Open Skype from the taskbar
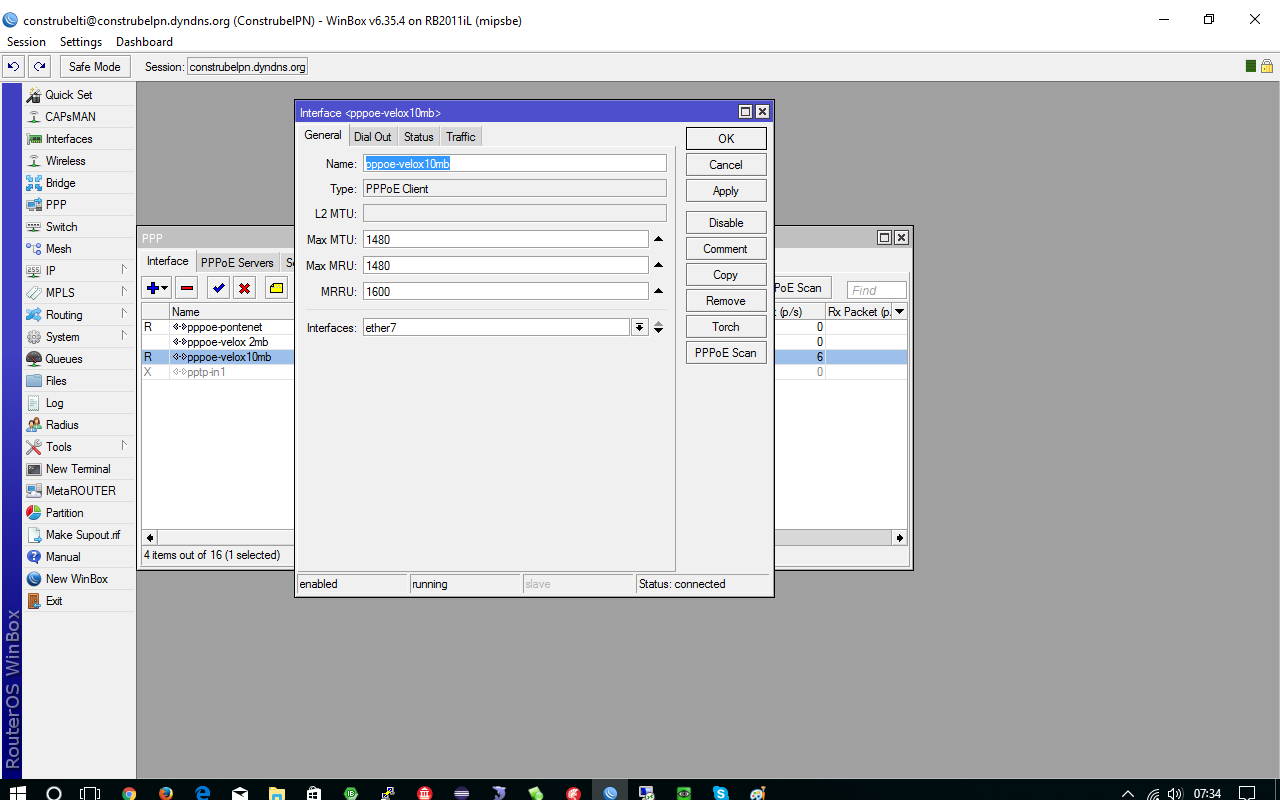 point(720,793)
